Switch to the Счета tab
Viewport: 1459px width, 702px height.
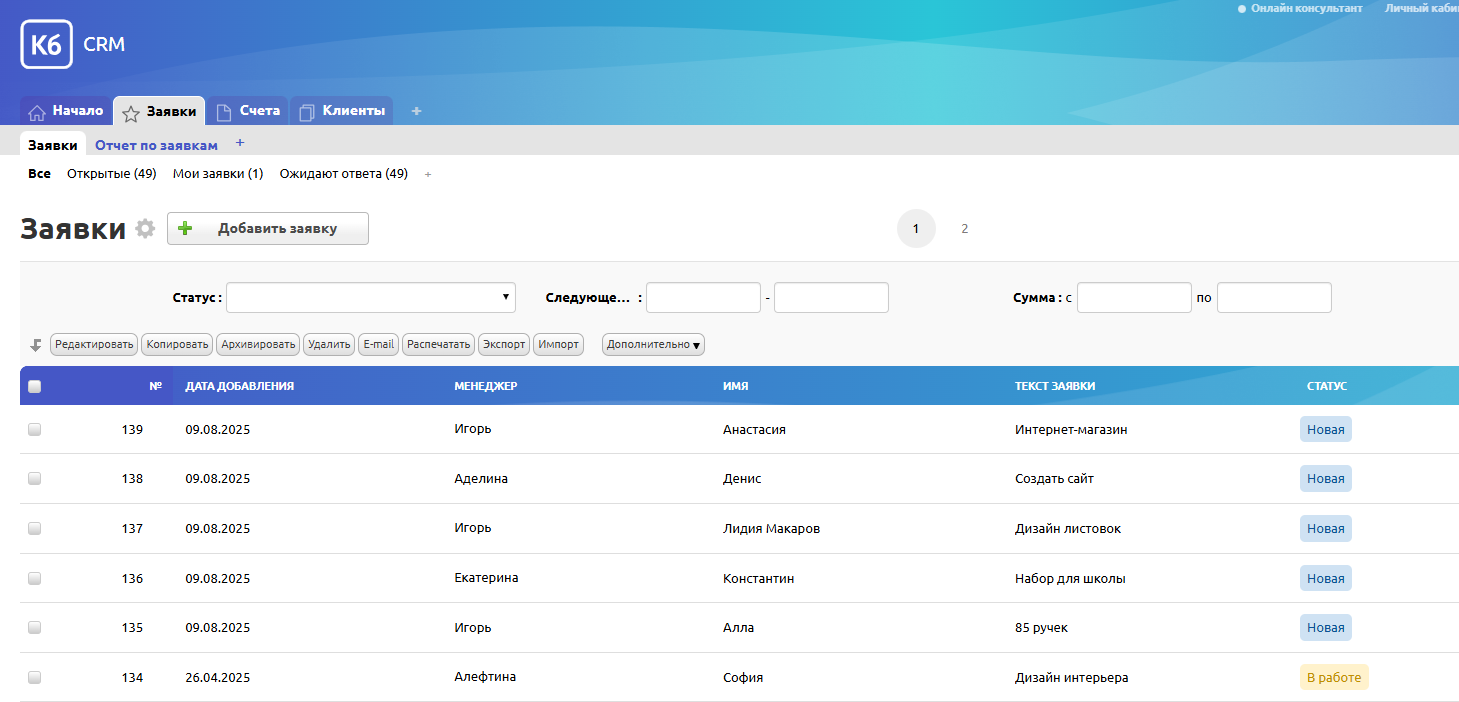tap(249, 111)
